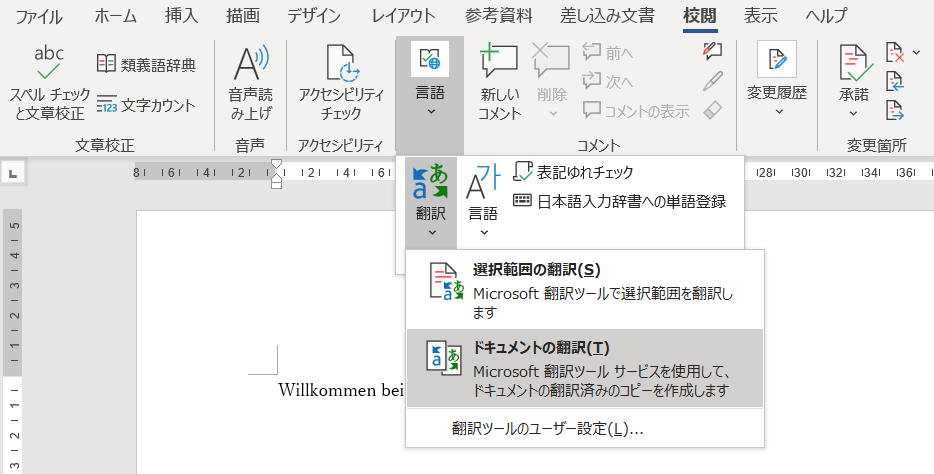Open the ヘルプ tab
Screen dimensions: 934x474
826,16
